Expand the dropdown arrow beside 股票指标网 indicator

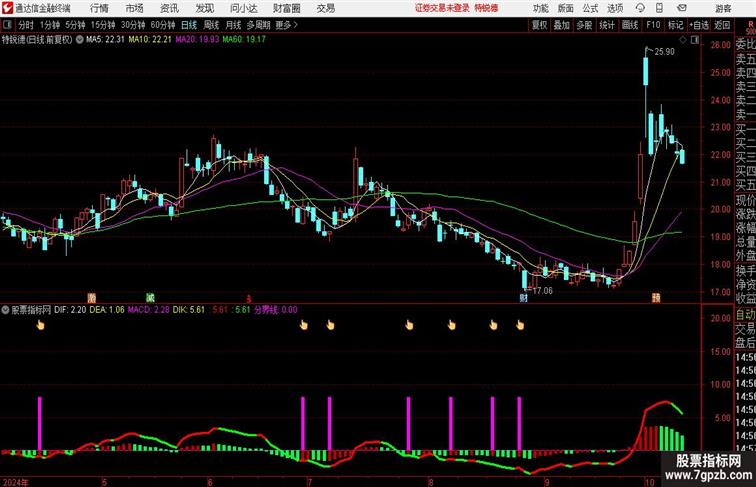(x=5, y=310)
